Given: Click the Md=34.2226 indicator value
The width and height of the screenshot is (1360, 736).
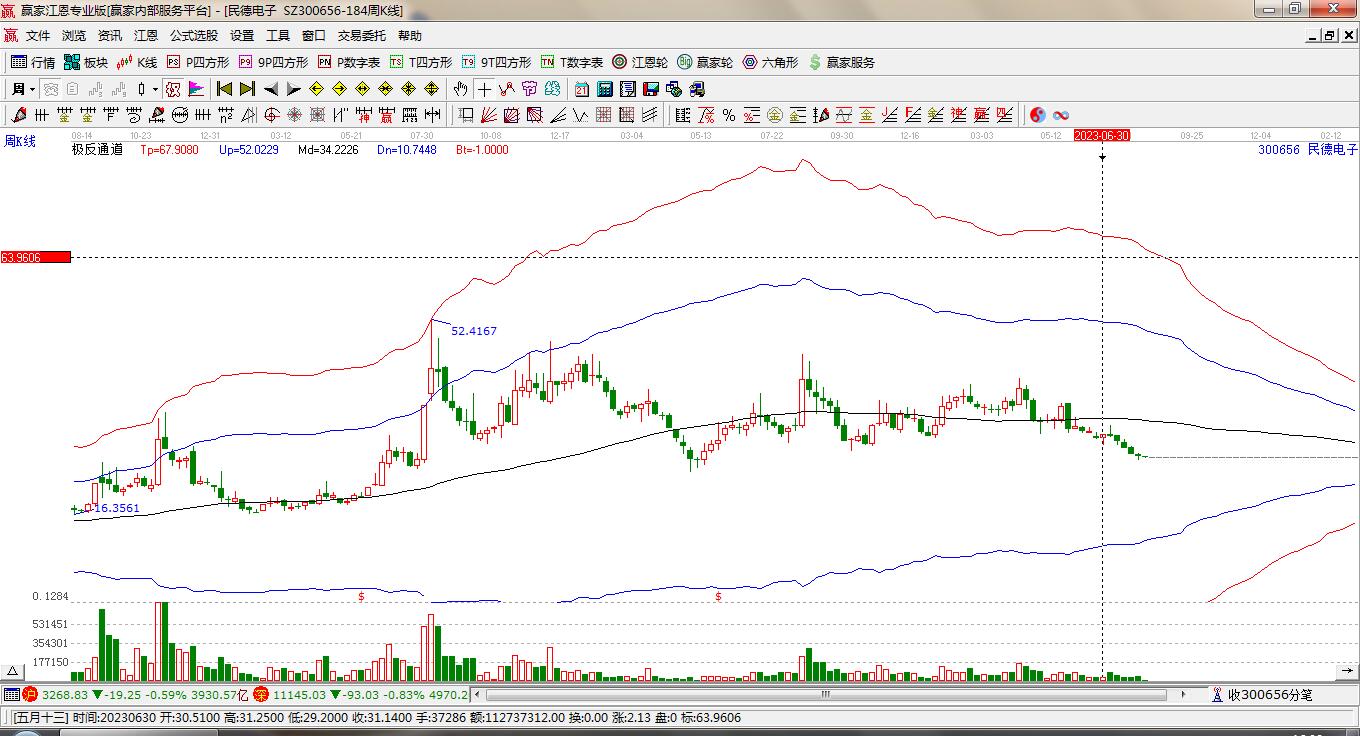Looking at the screenshot, I should 328,150.
